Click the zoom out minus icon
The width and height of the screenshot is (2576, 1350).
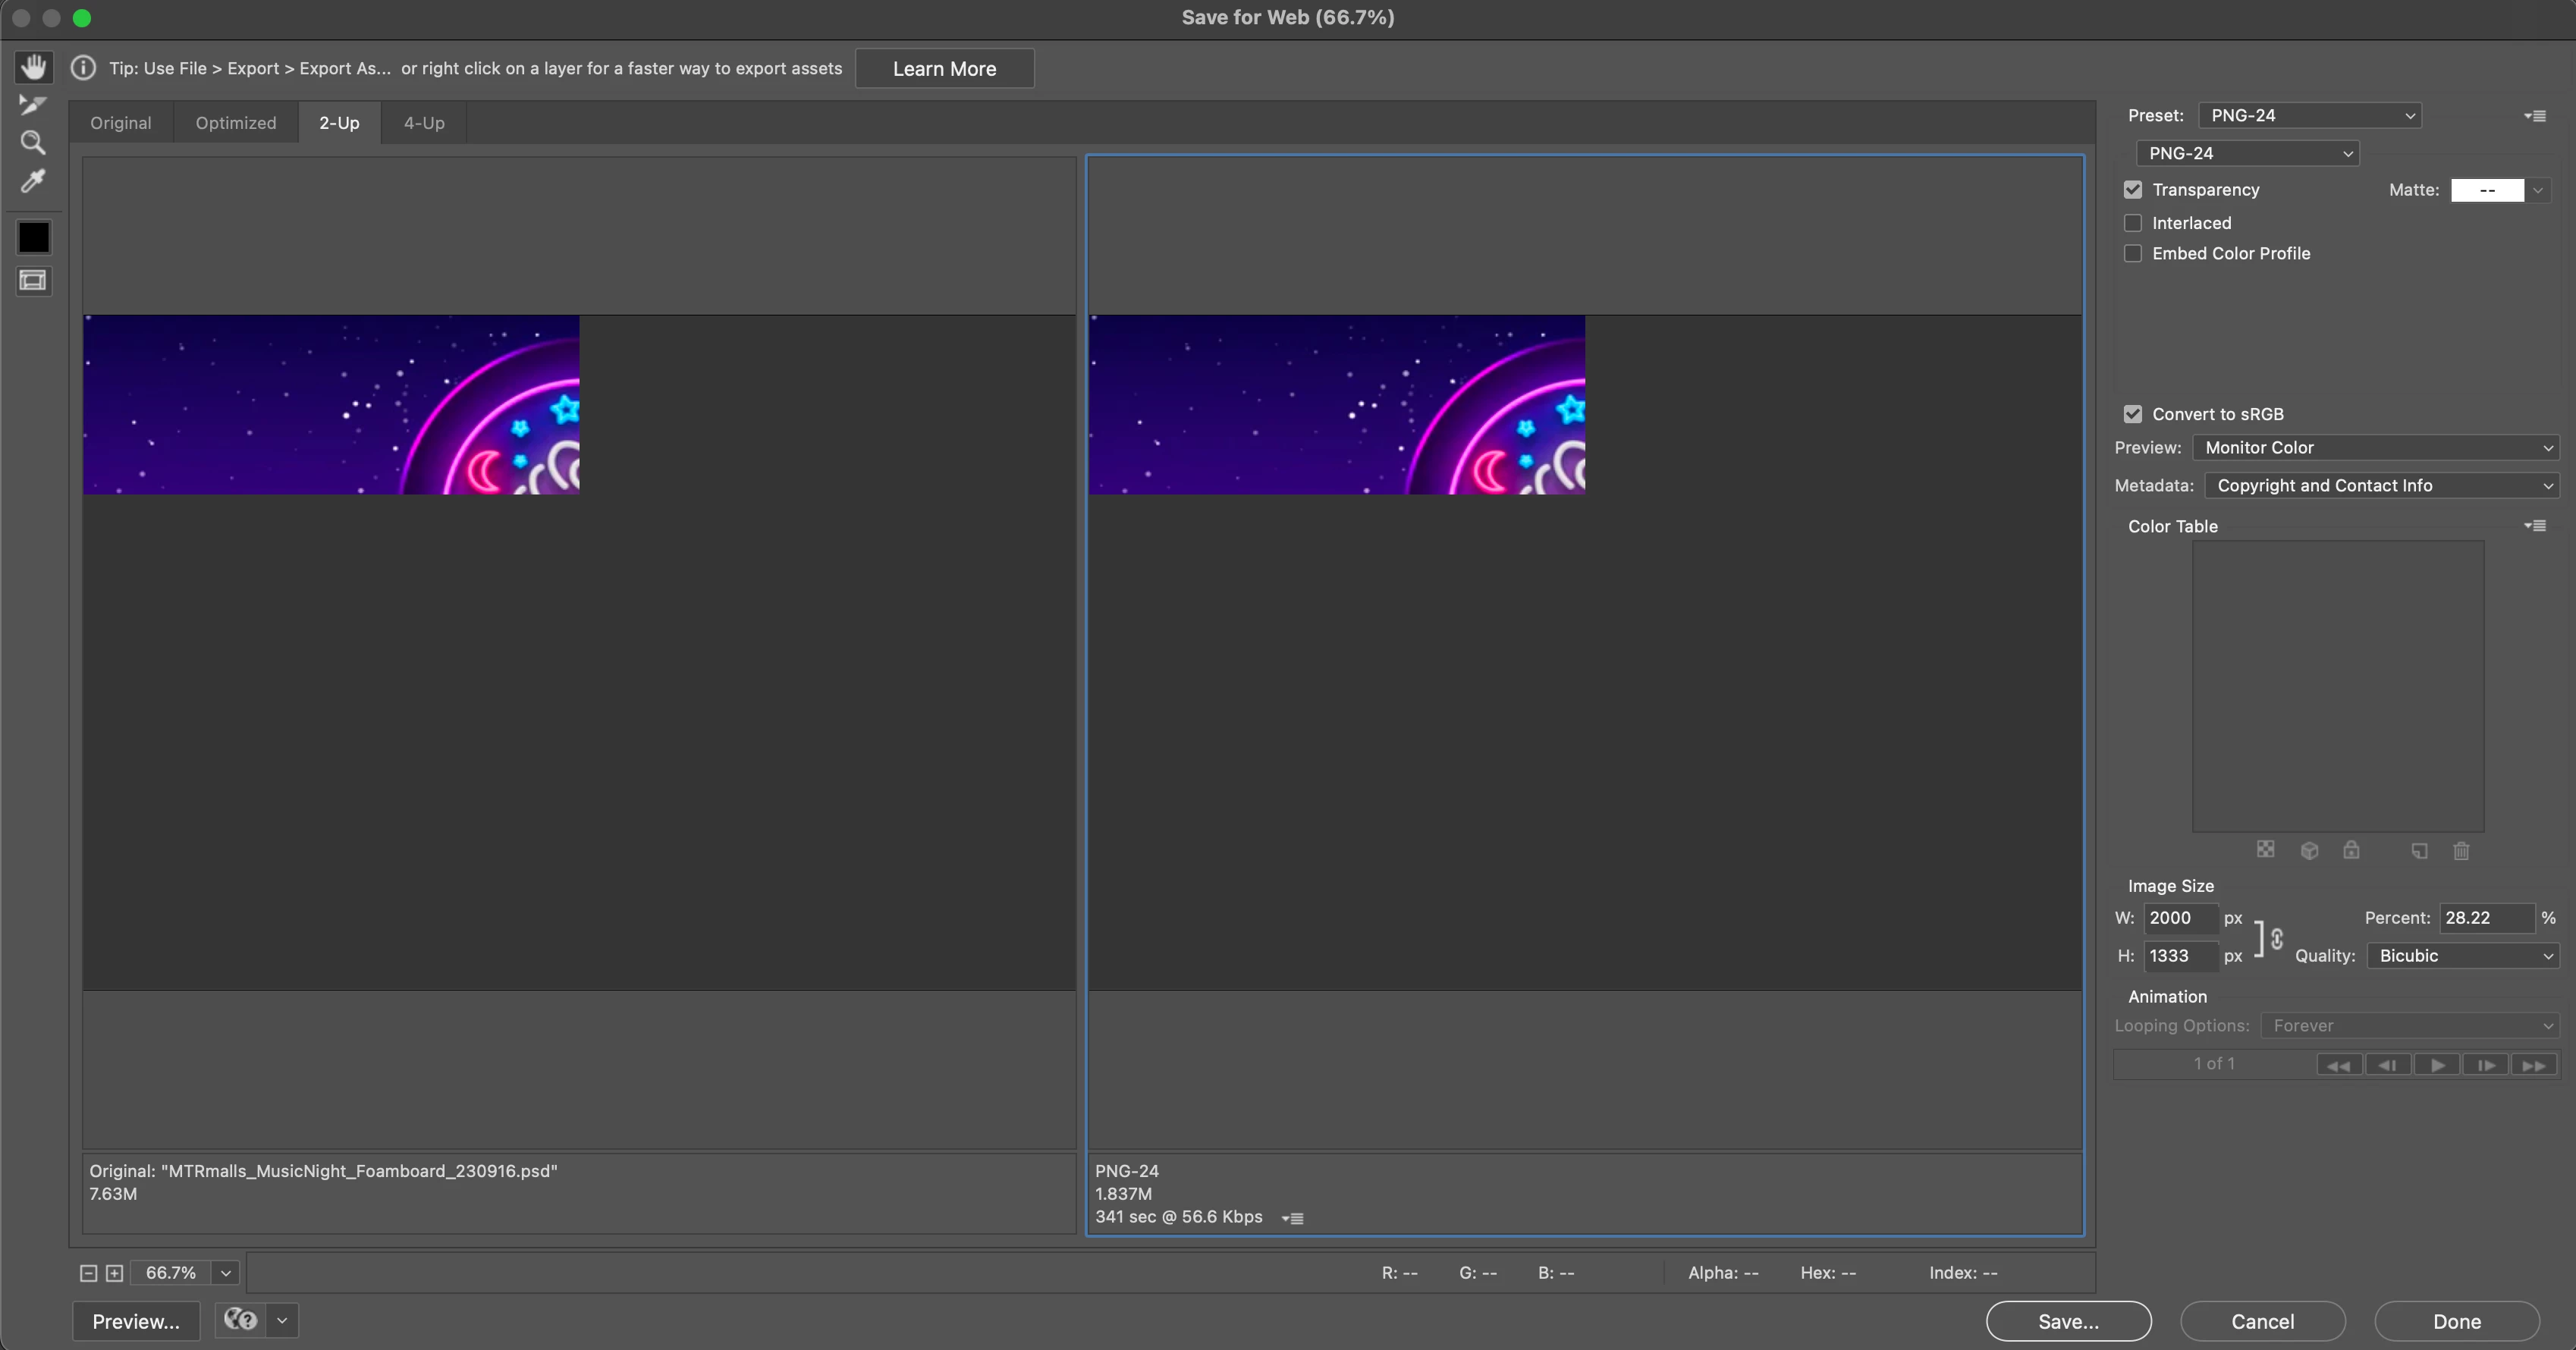[x=88, y=1273]
